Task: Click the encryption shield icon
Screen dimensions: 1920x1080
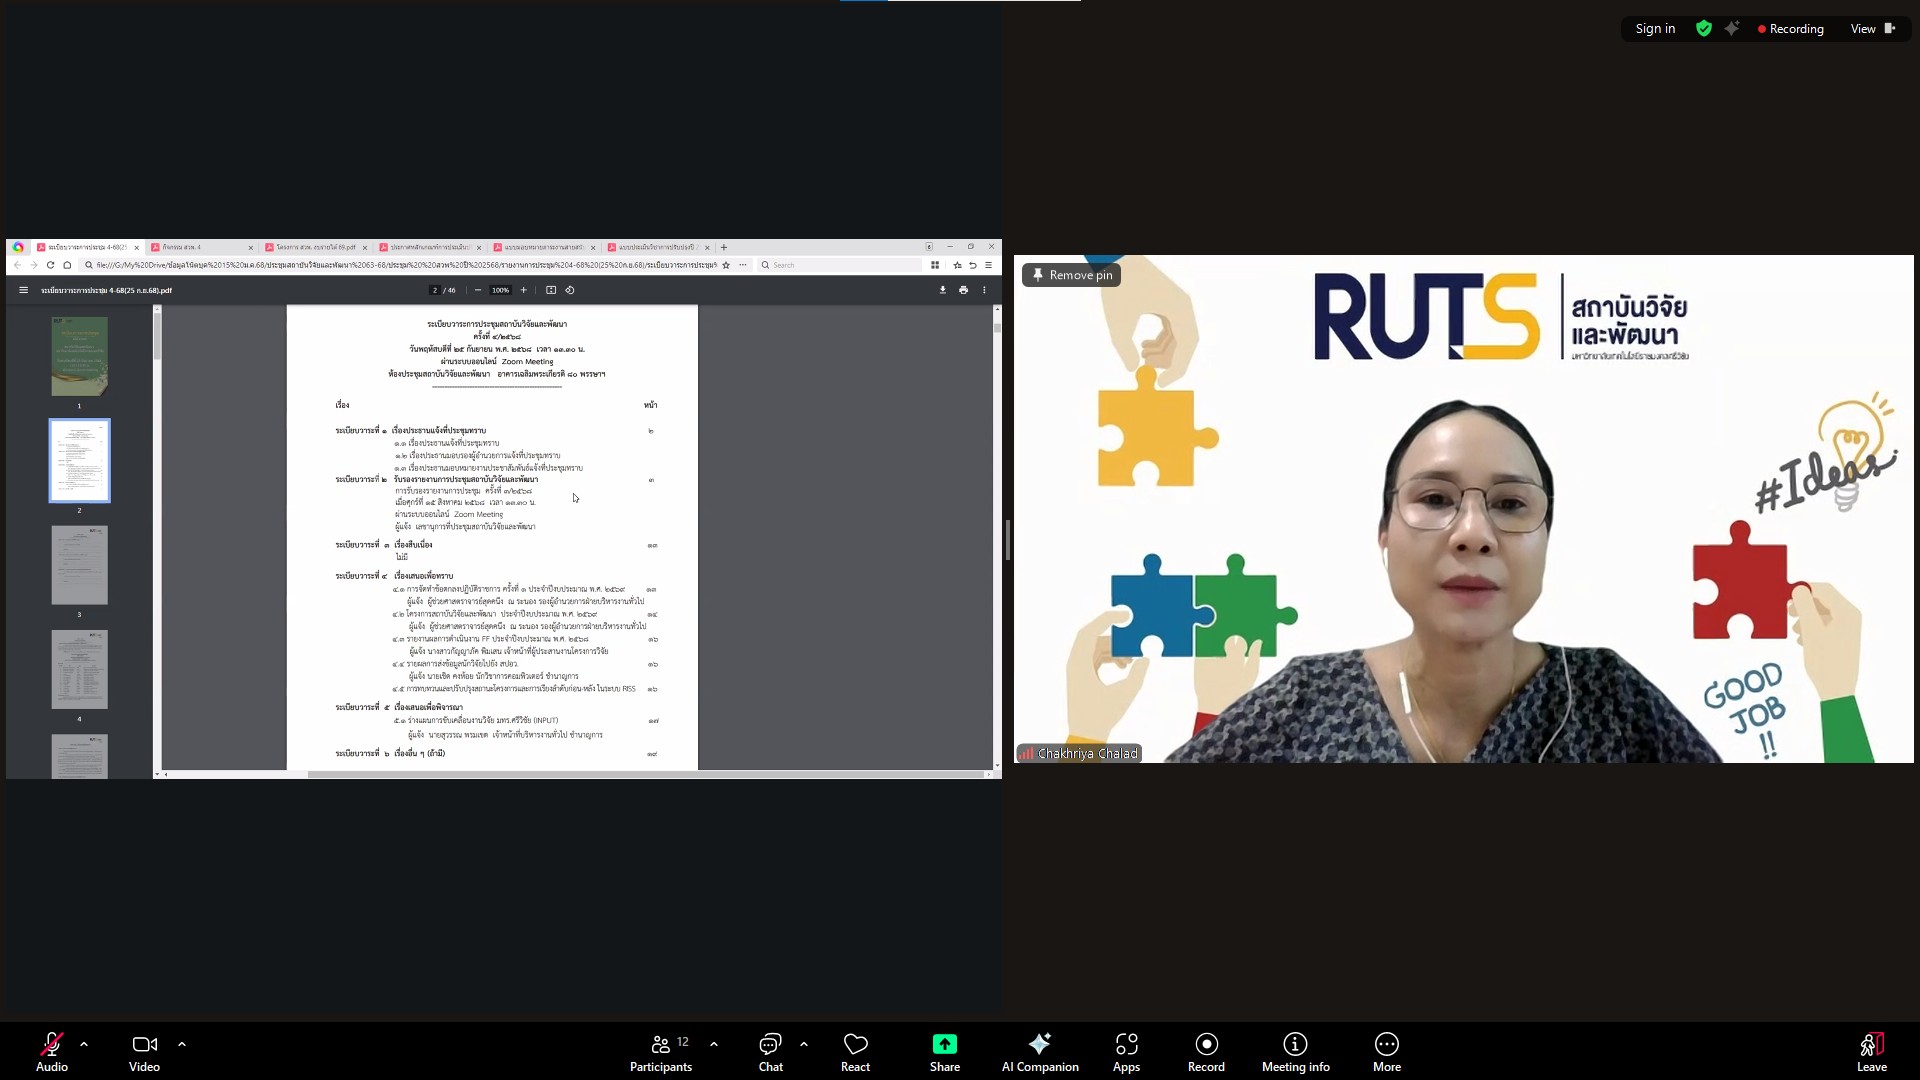Action: pyautogui.click(x=1704, y=29)
